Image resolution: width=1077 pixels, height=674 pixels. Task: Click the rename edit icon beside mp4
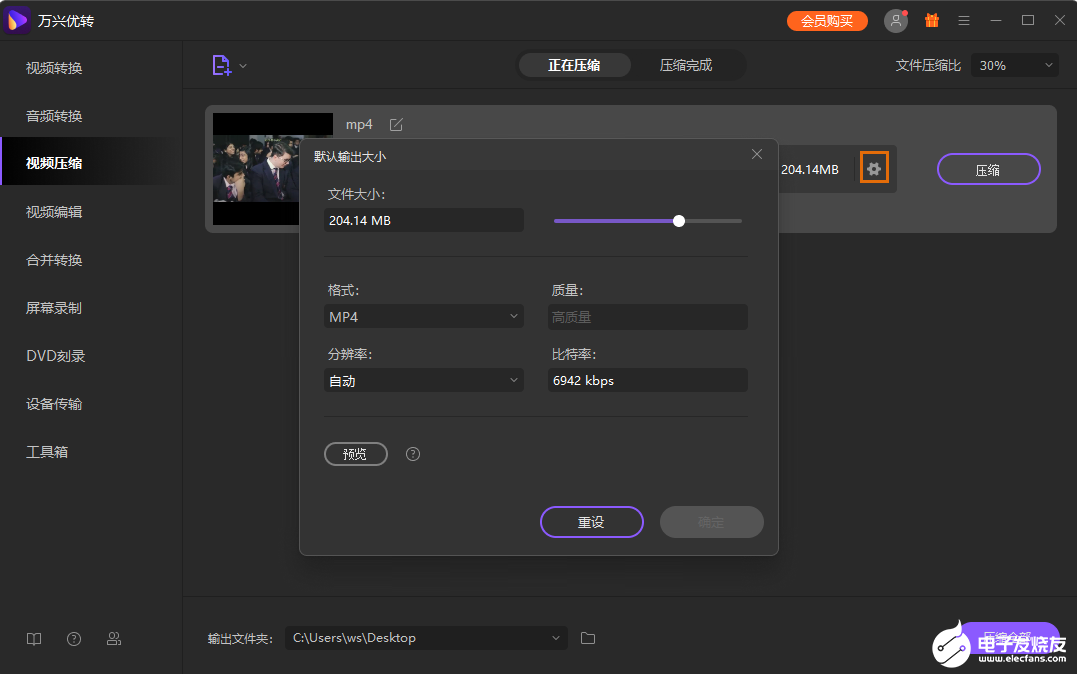(396, 124)
